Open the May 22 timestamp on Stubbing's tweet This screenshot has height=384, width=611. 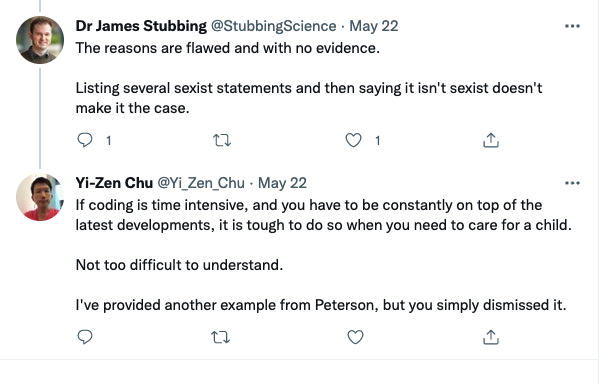pos(374,26)
